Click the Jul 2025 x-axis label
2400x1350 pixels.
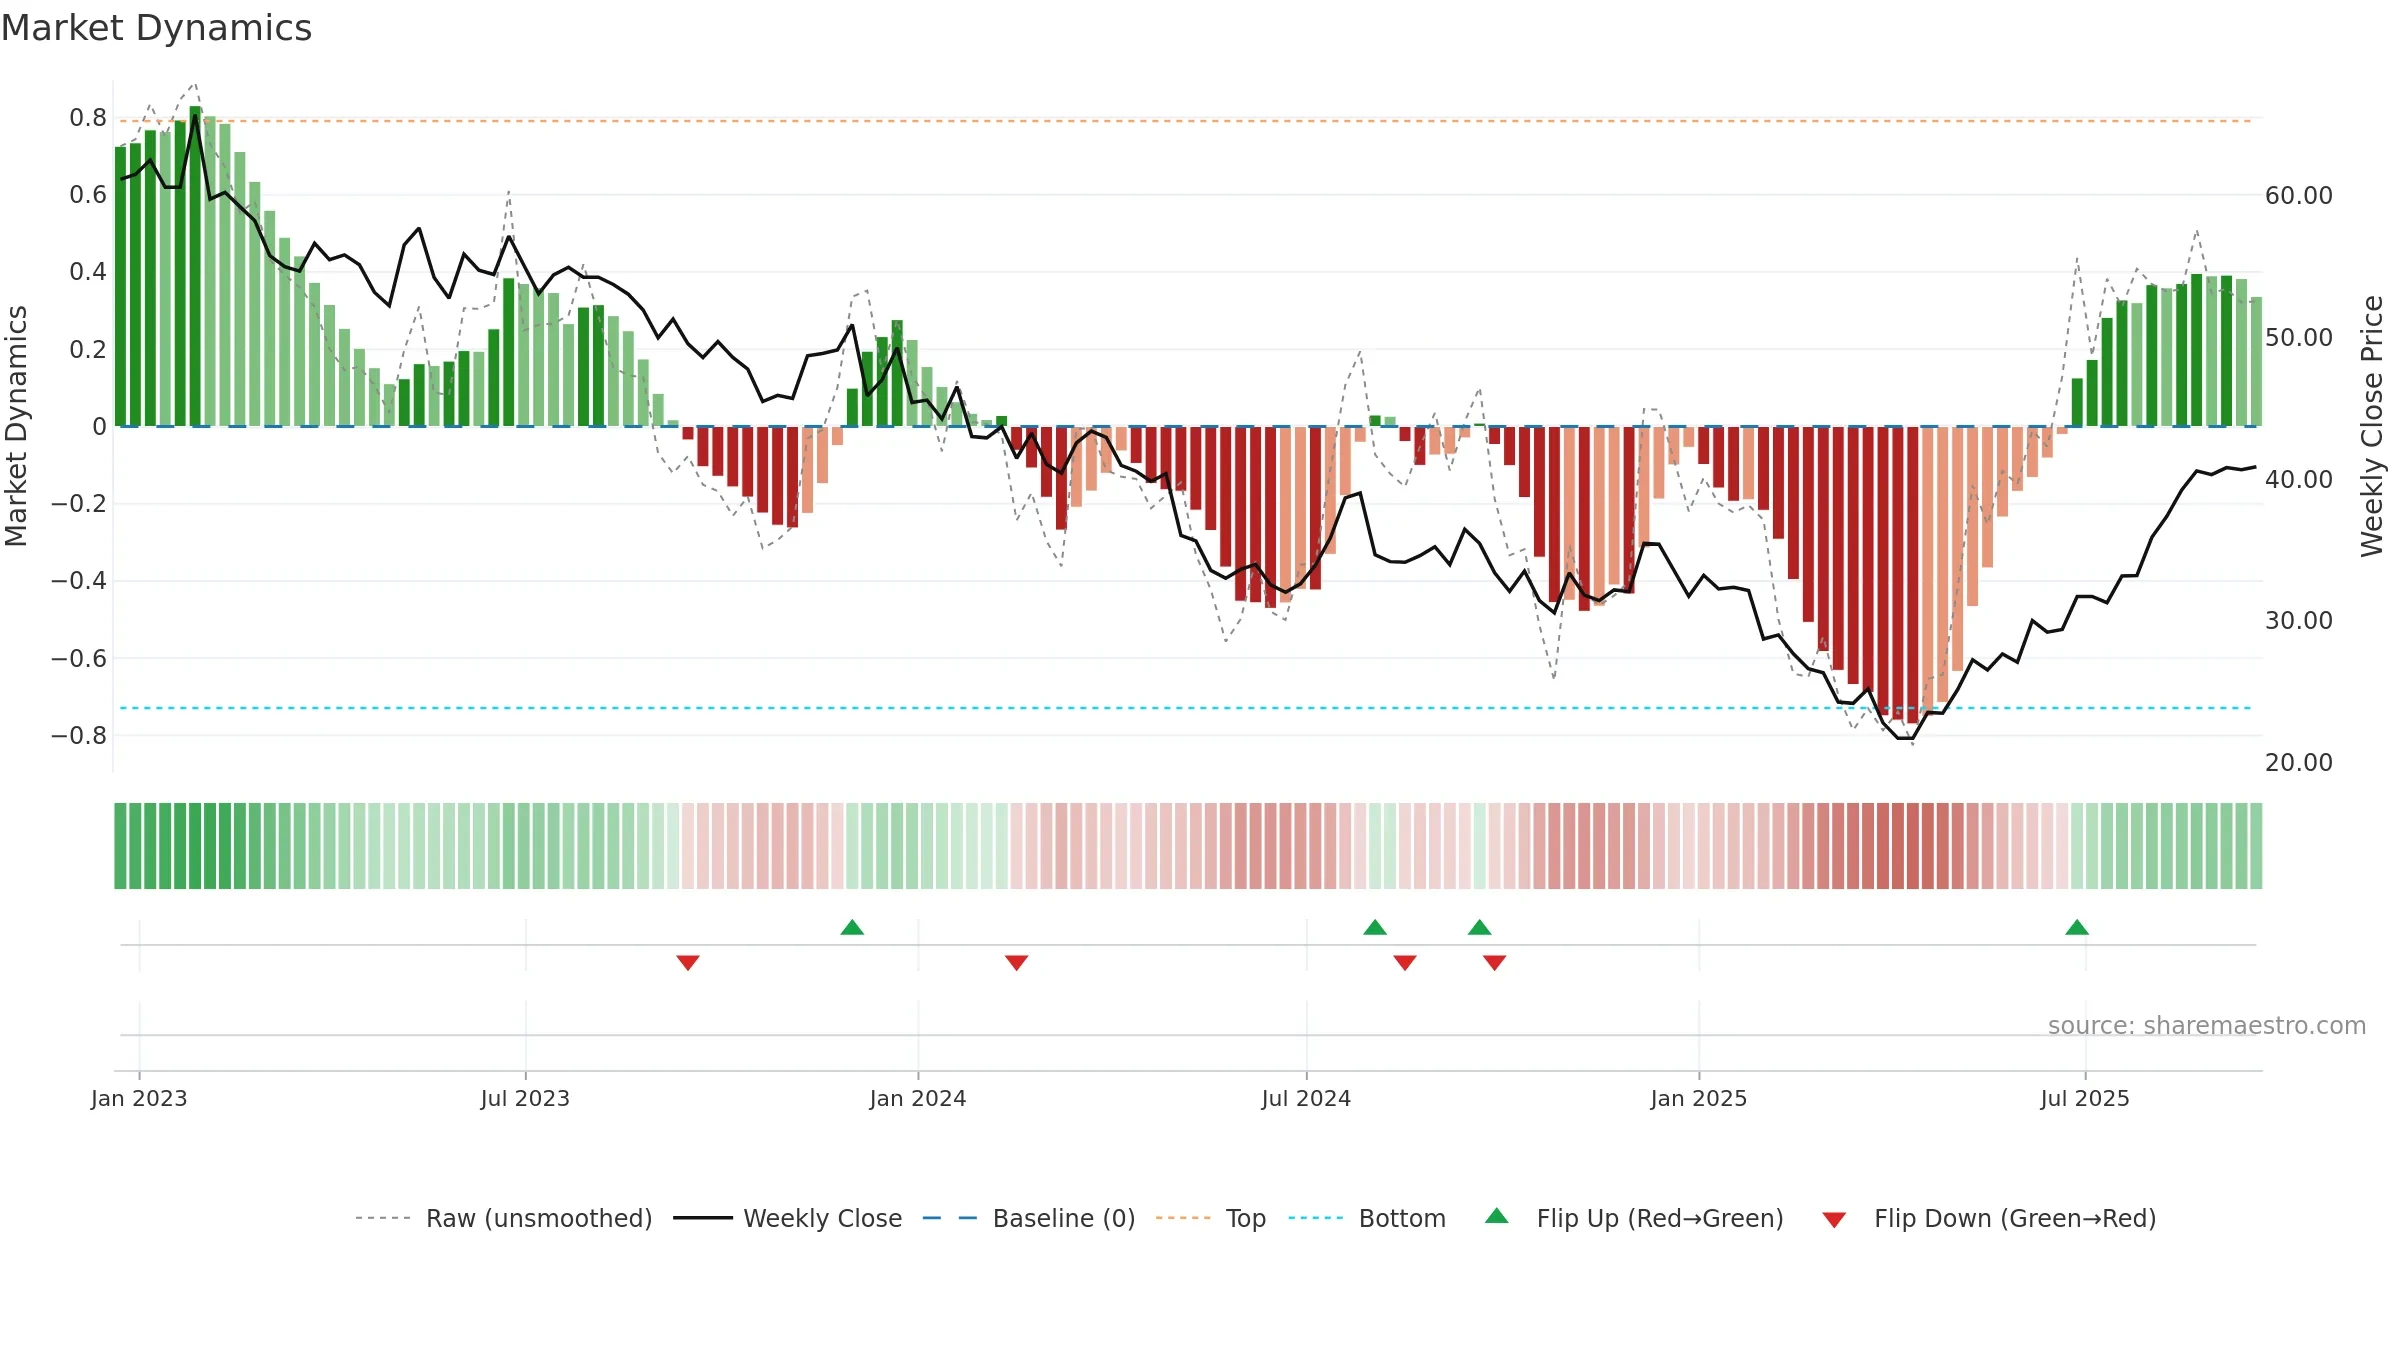pyautogui.click(x=2085, y=1098)
